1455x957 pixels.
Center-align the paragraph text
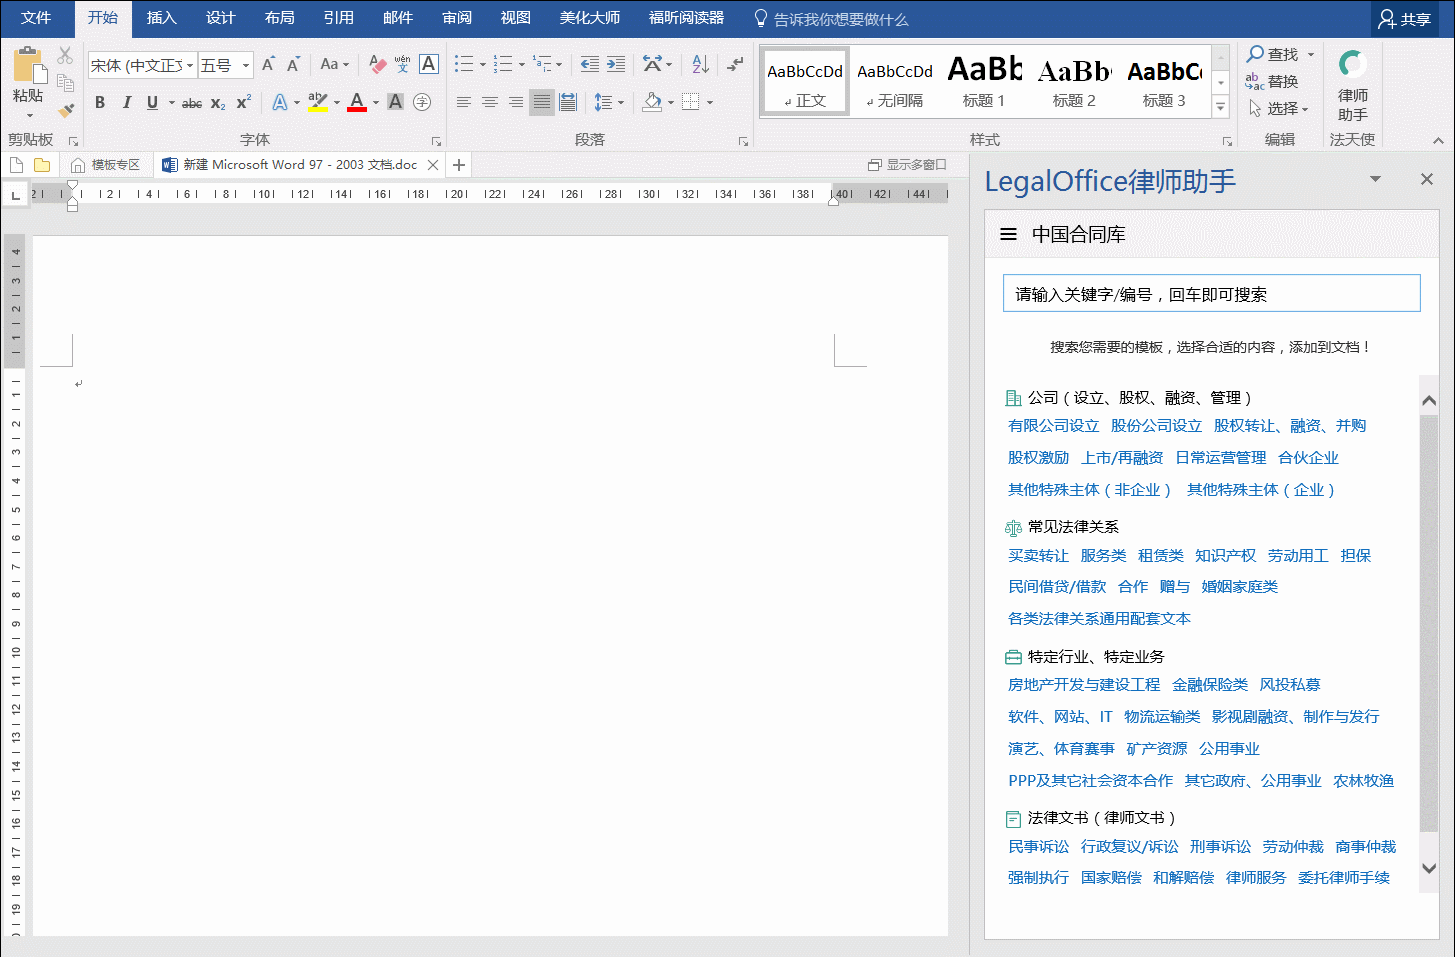tap(489, 102)
